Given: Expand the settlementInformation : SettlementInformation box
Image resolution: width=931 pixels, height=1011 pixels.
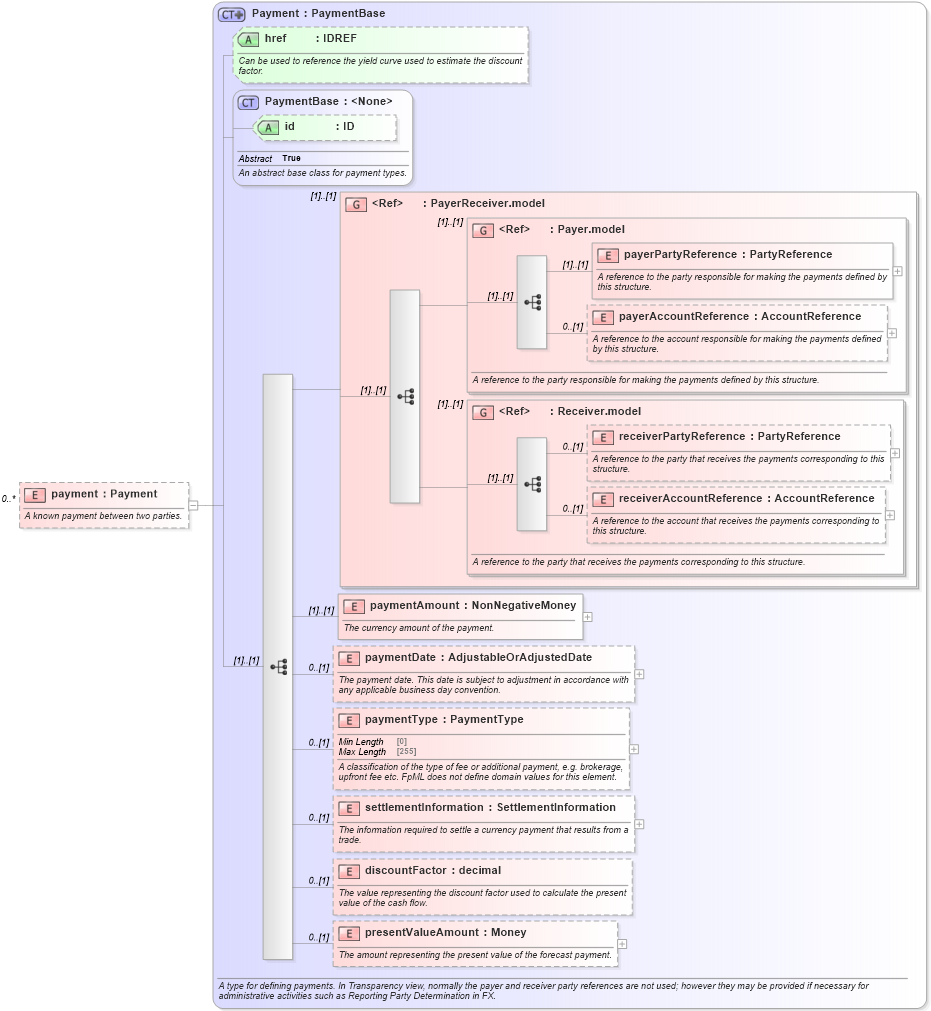Looking at the screenshot, I should [638, 824].
